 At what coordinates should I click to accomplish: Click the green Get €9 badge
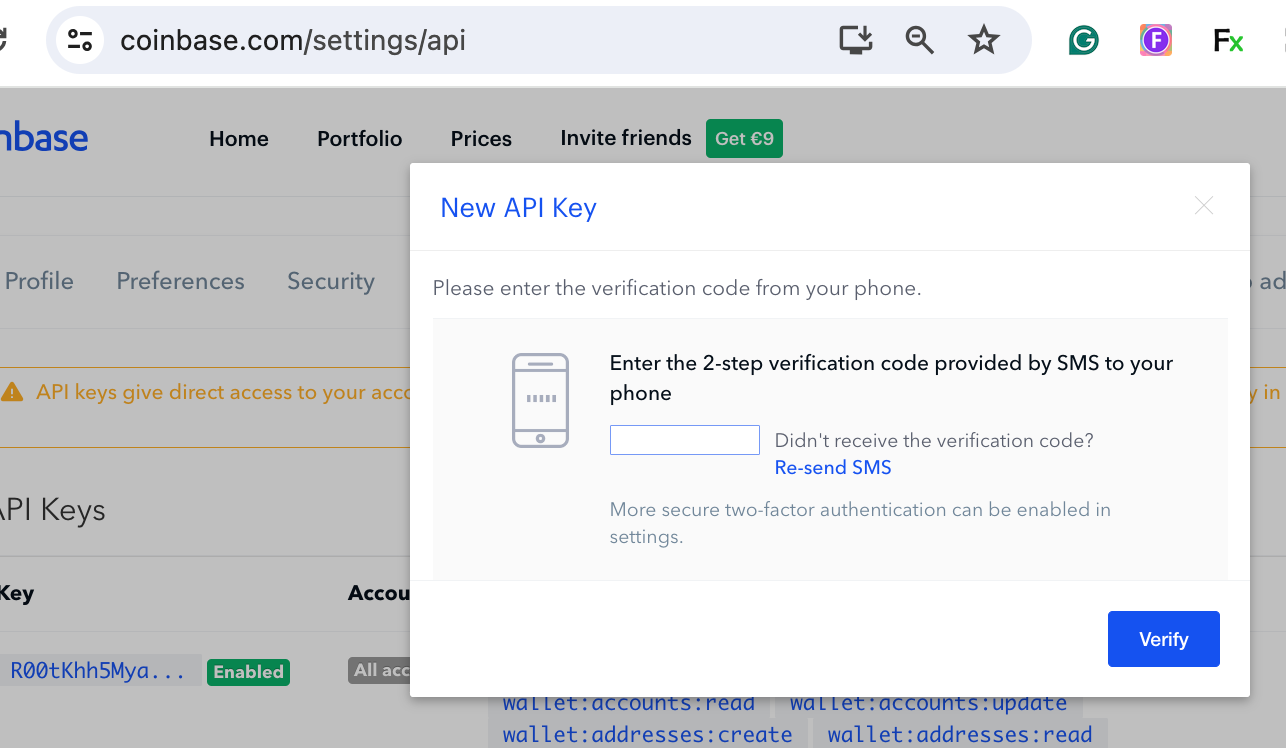click(744, 138)
